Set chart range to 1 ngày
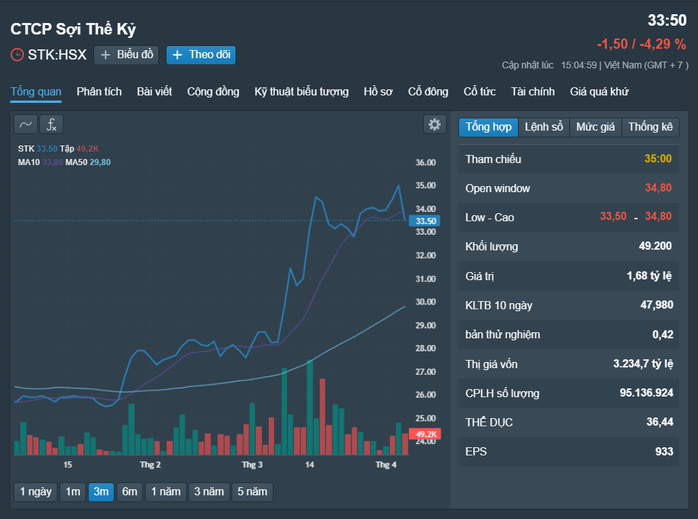Screen dimensions: 698x519 36,492
